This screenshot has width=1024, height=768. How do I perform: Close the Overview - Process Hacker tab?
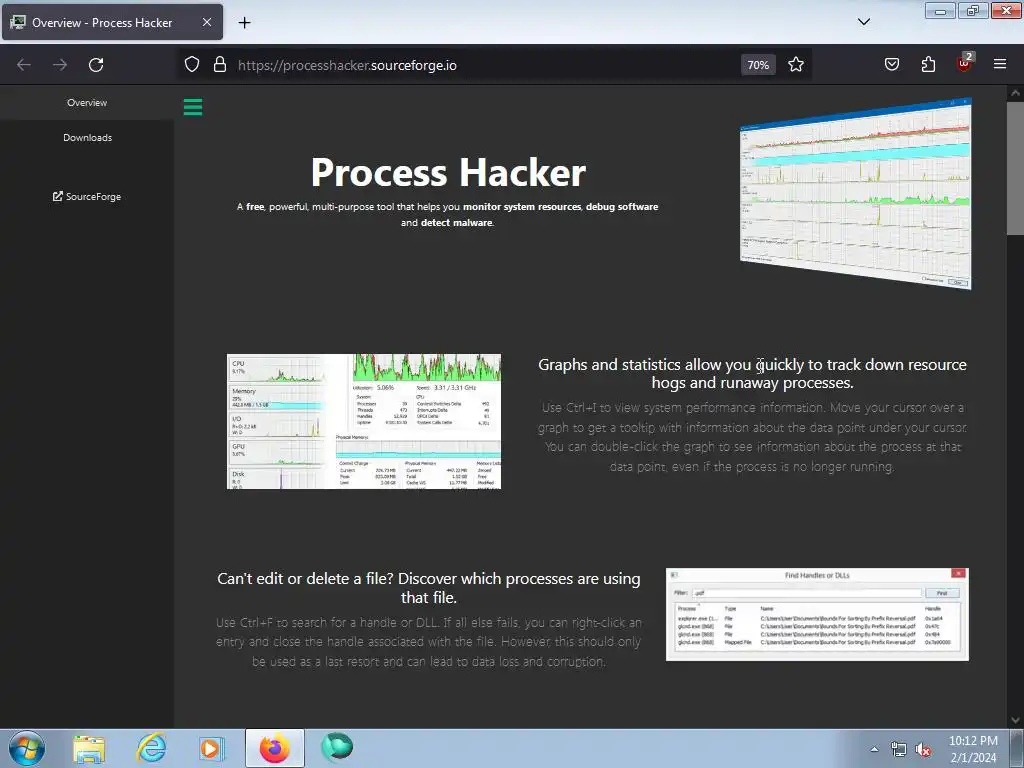pyautogui.click(x=207, y=22)
